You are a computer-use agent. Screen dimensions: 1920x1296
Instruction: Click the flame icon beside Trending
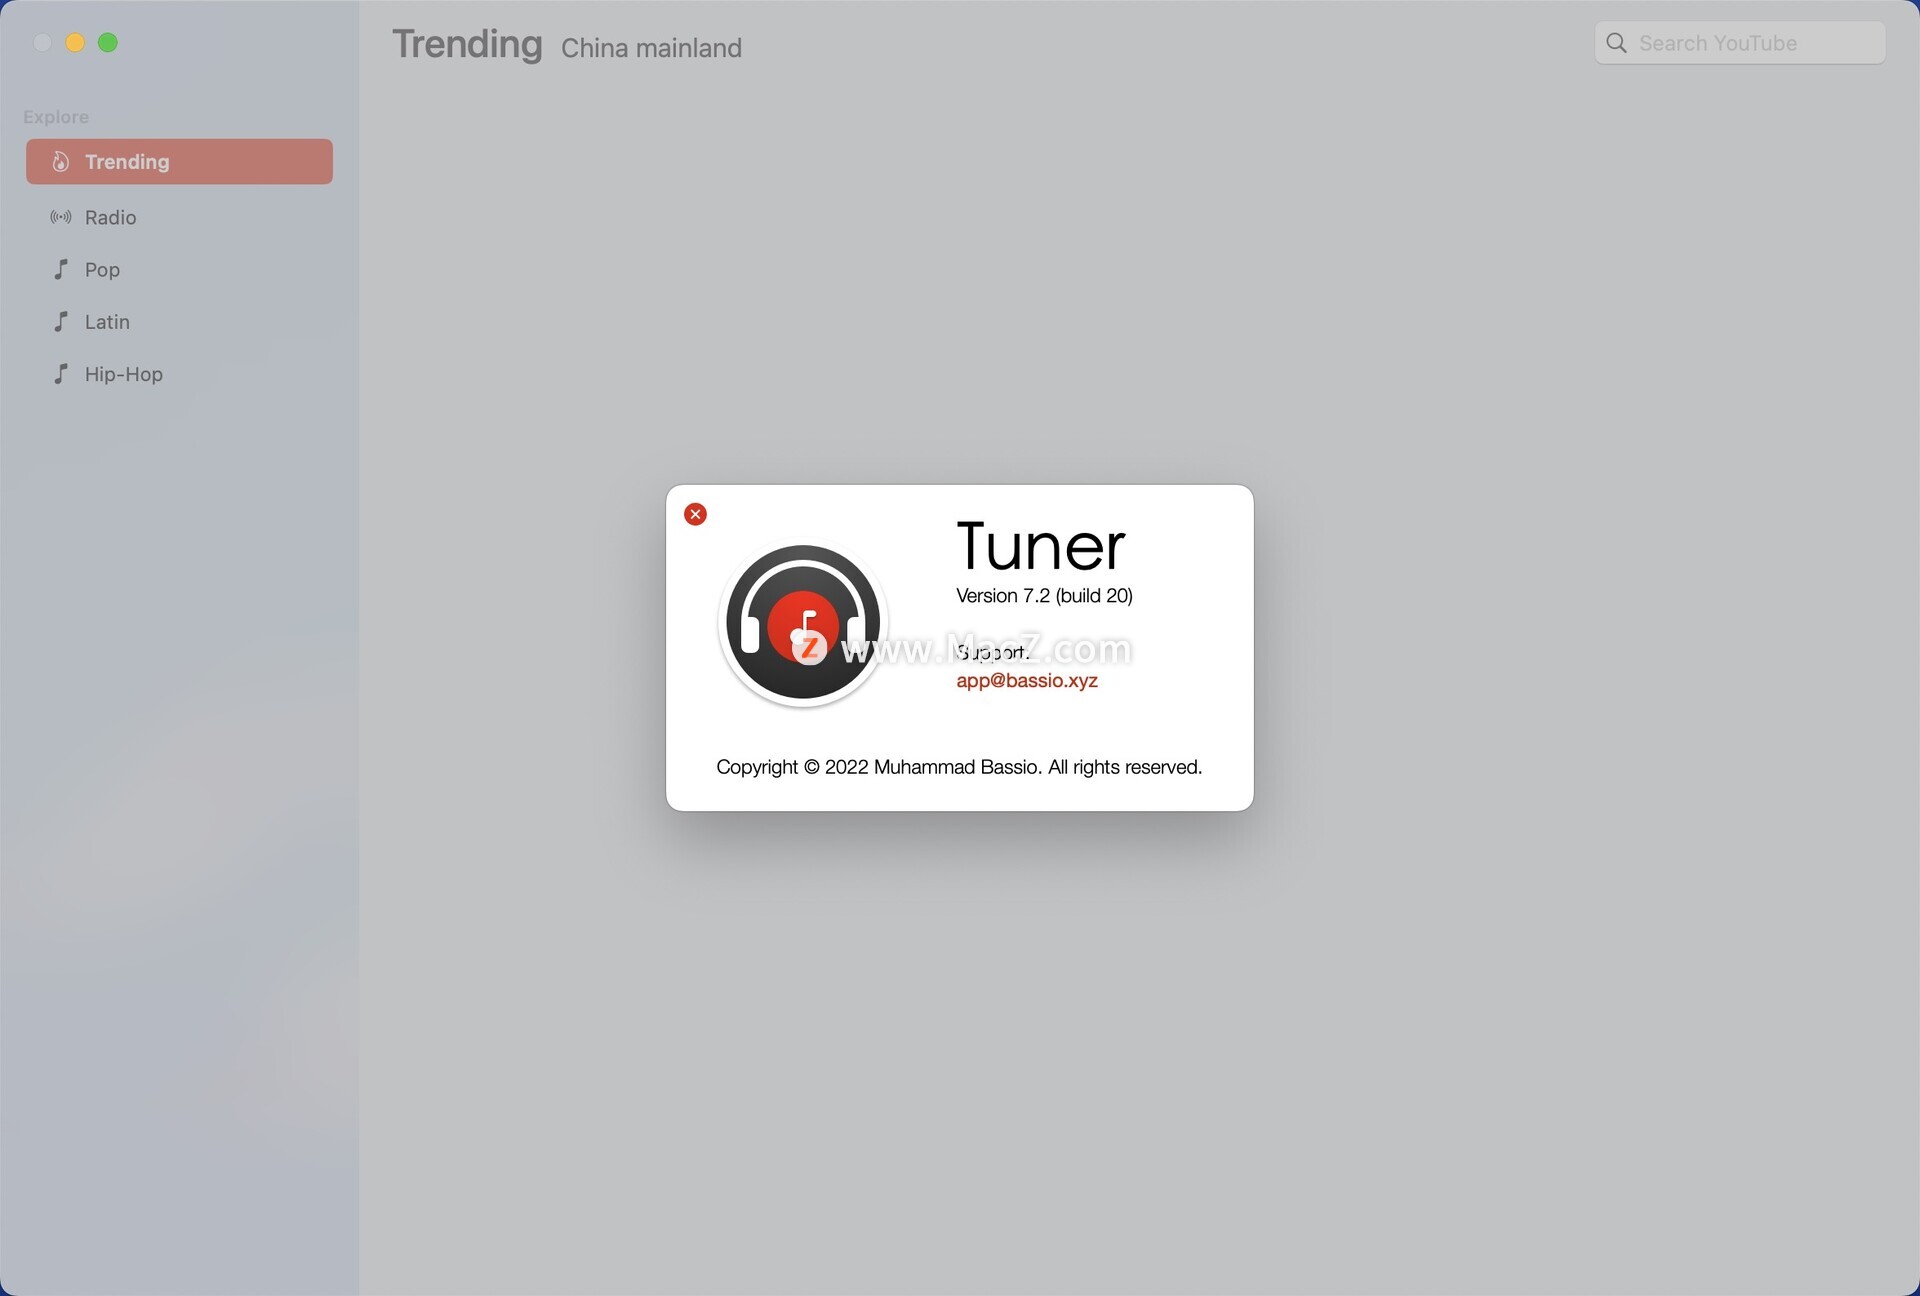tap(61, 162)
